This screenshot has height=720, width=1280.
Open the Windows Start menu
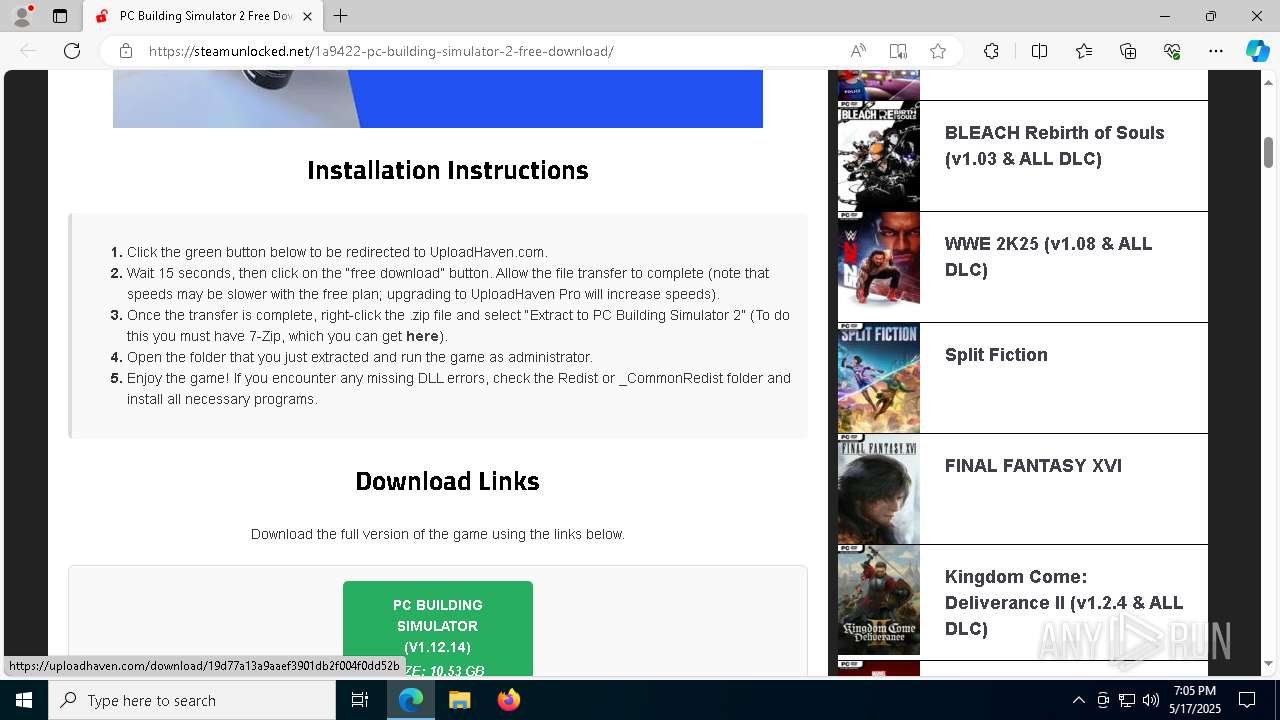(x=24, y=700)
